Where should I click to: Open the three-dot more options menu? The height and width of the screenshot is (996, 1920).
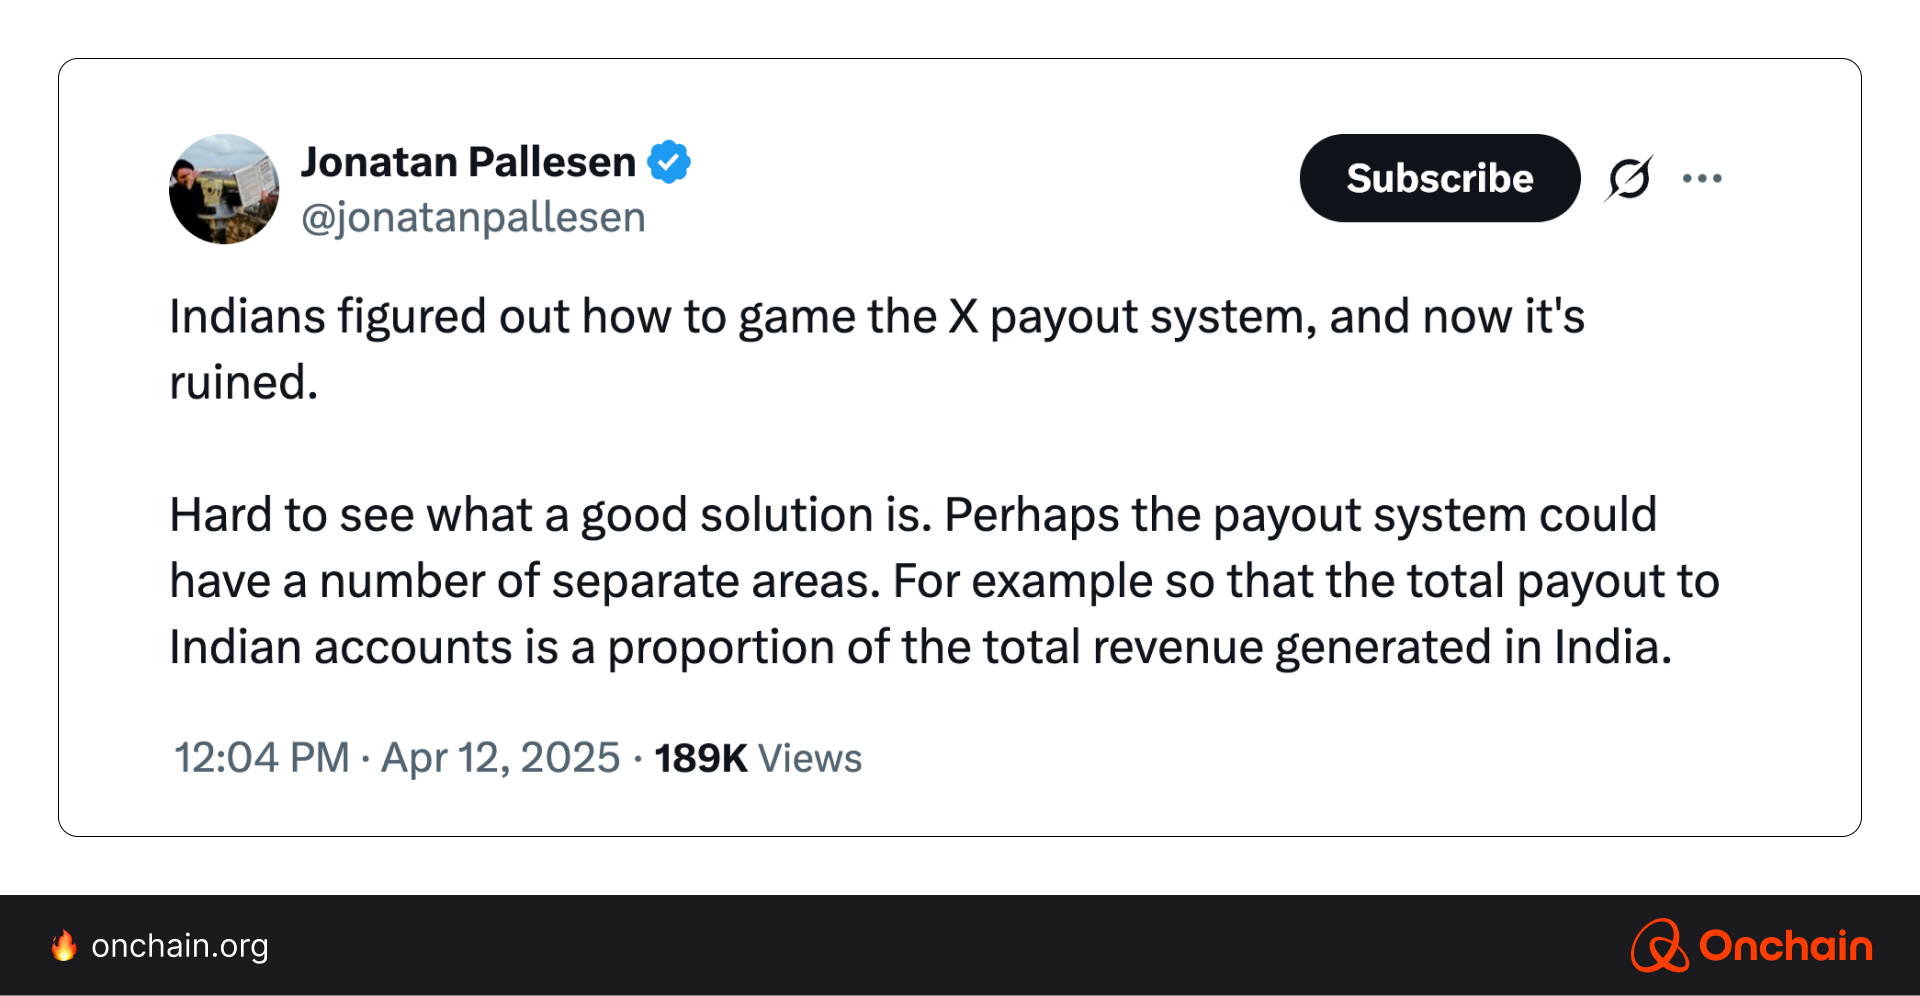pos(1702,179)
